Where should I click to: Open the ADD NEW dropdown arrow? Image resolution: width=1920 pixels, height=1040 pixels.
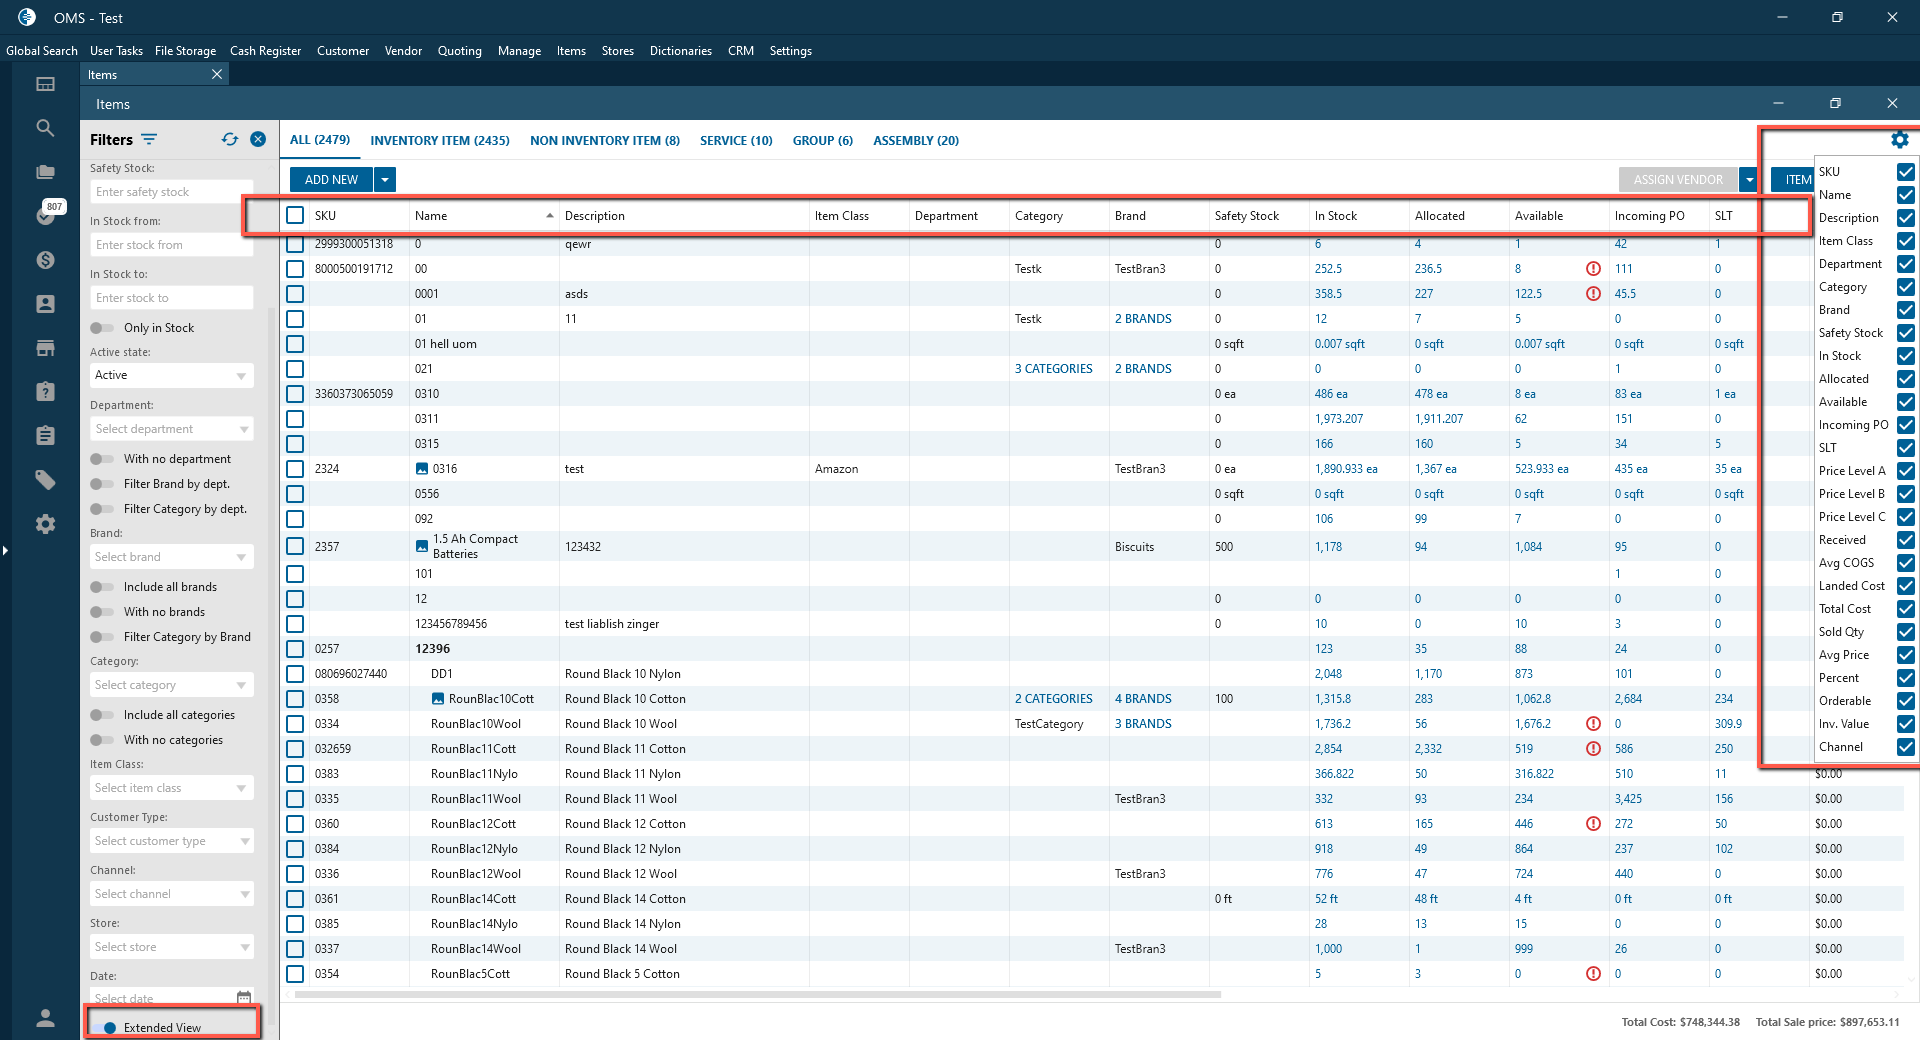[x=385, y=180]
